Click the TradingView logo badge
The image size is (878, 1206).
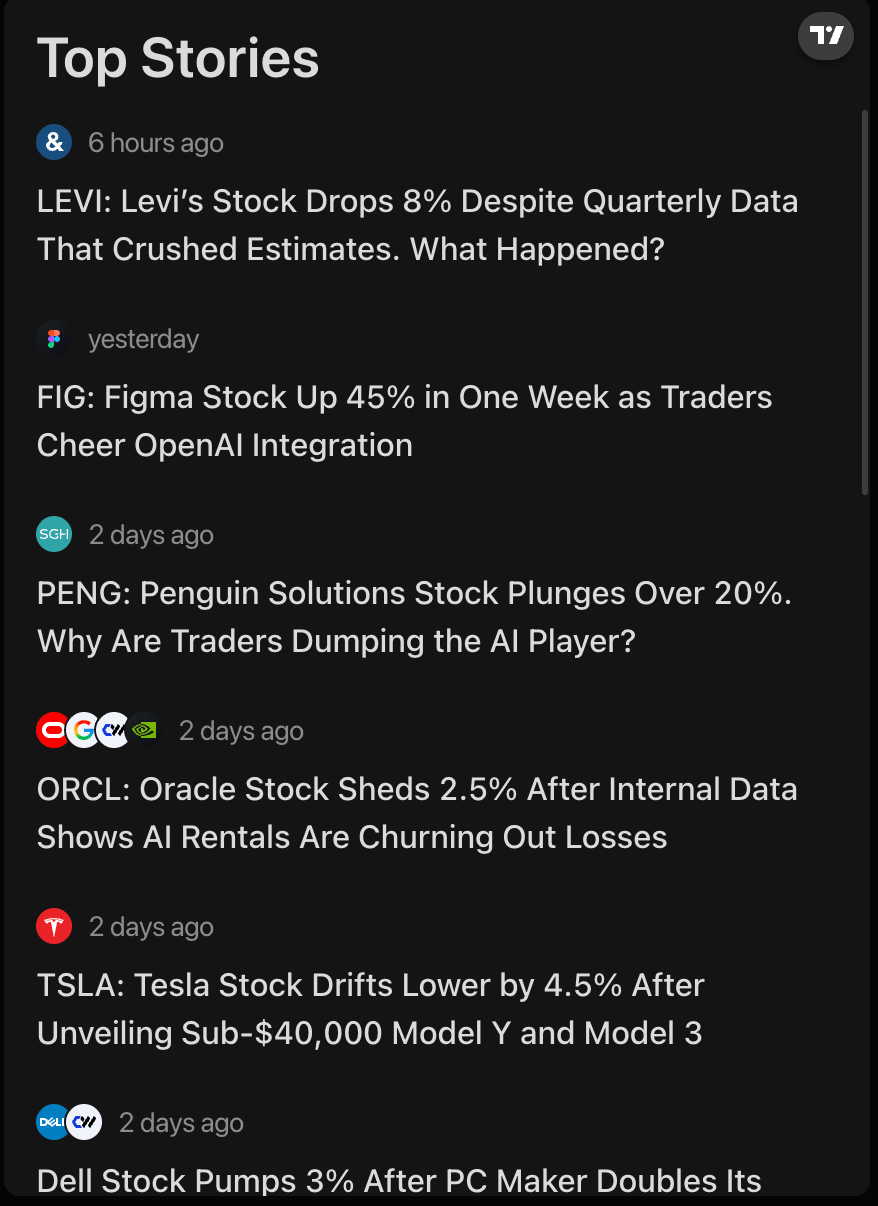pyautogui.click(x=825, y=37)
